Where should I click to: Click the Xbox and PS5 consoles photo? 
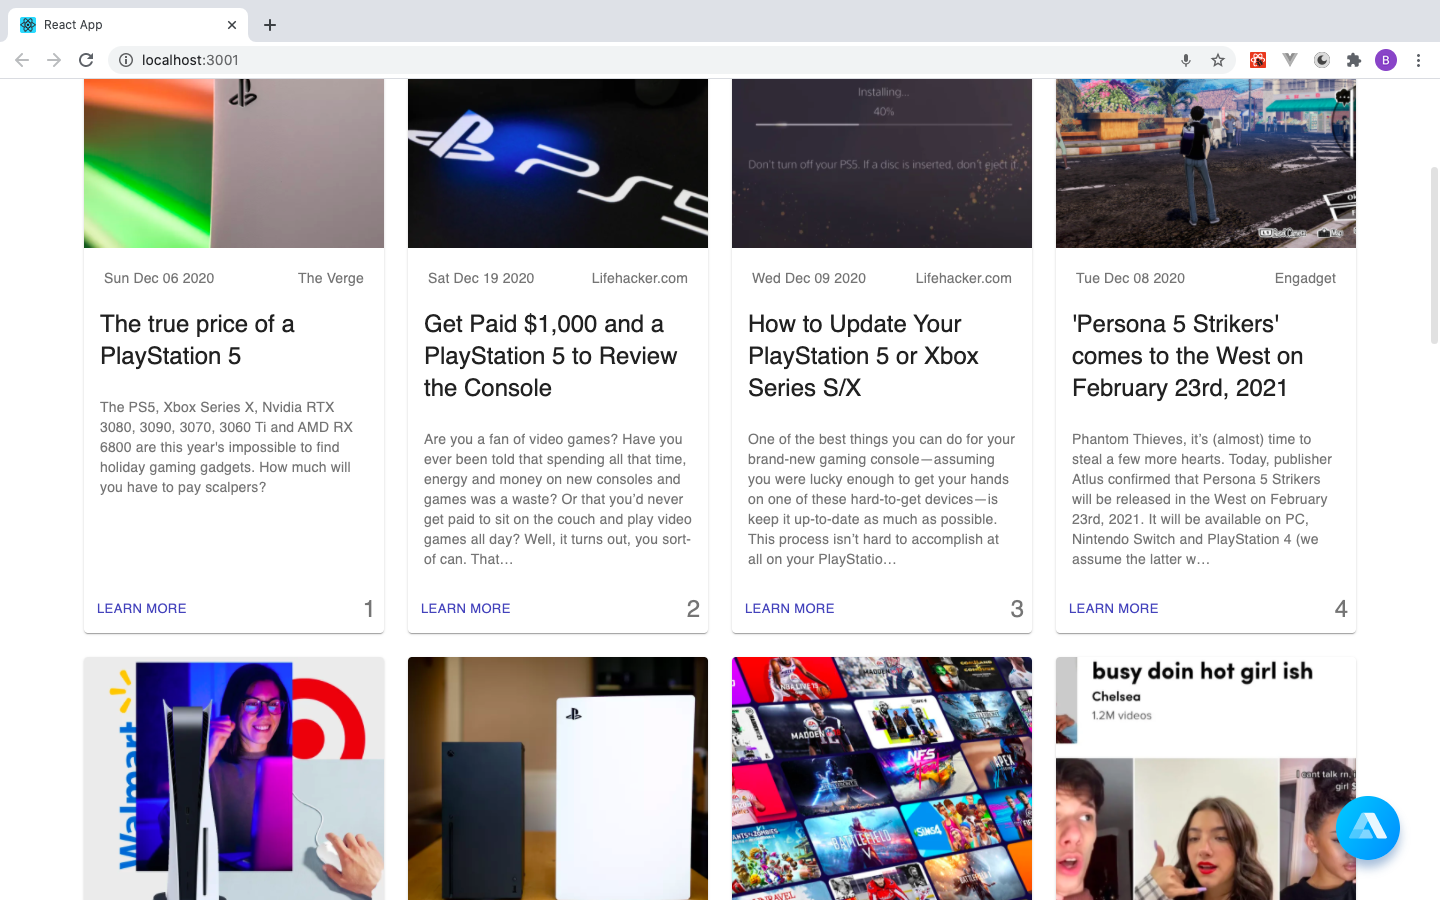point(558,778)
